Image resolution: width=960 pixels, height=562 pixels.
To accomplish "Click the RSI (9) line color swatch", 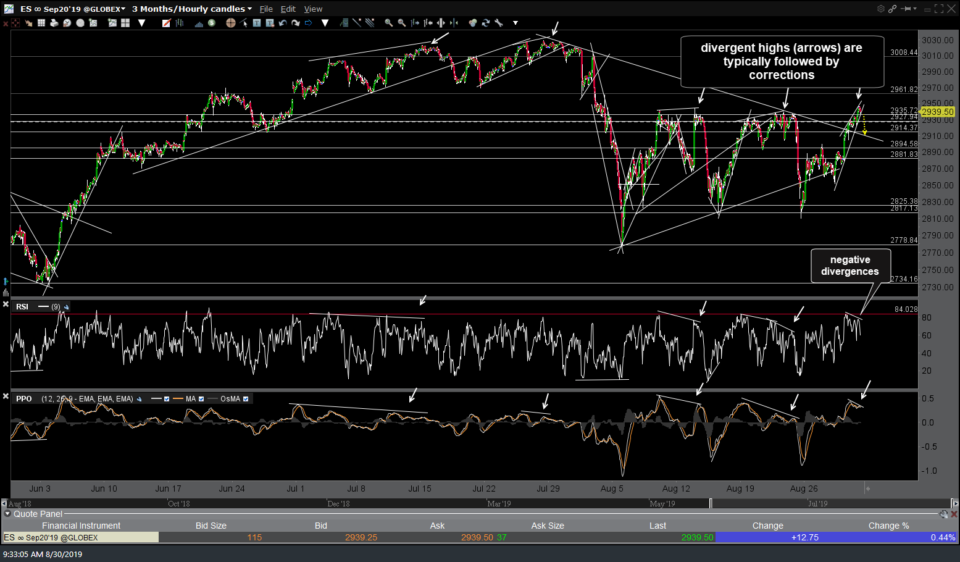I will tap(43, 307).
